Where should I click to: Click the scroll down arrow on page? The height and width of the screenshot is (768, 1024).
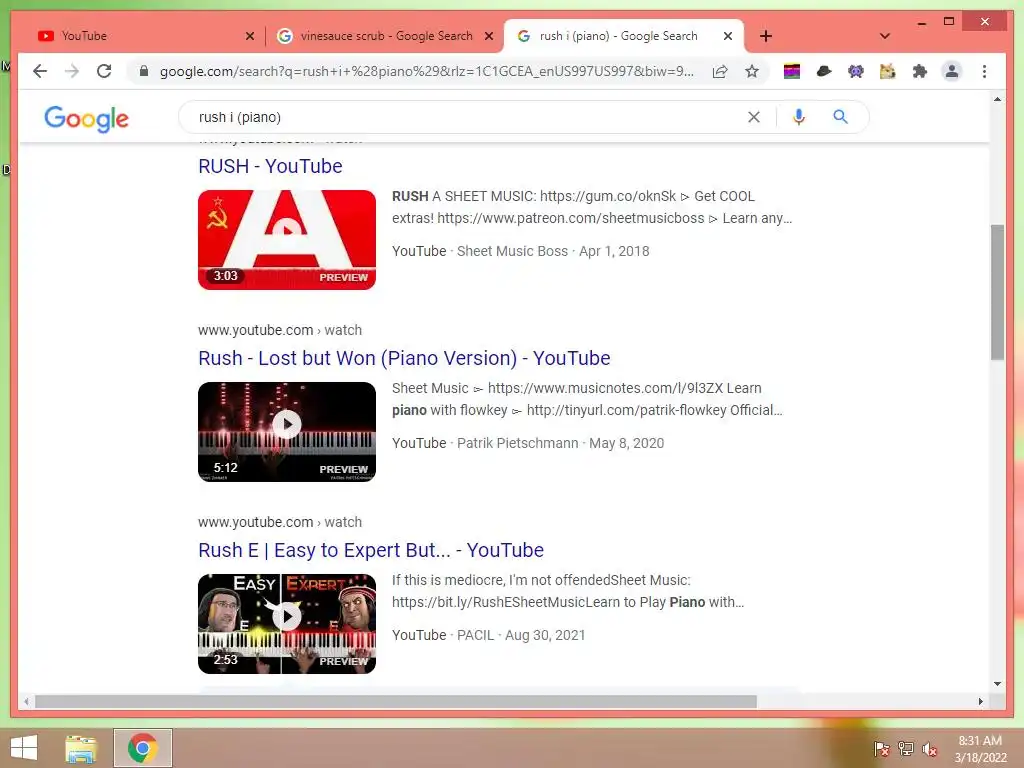pyautogui.click(x=997, y=684)
